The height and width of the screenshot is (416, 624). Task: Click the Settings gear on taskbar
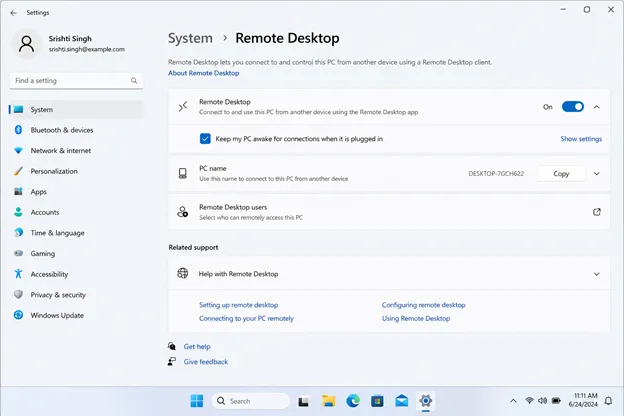[425, 401]
